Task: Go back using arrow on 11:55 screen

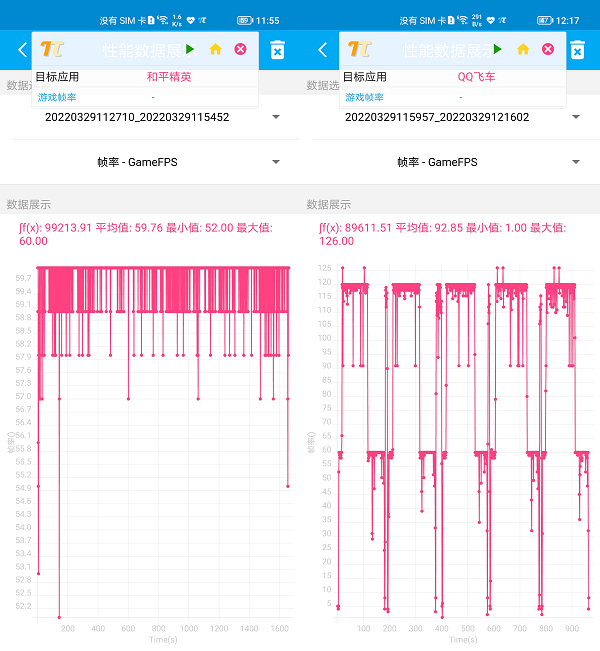Action: (22, 50)
